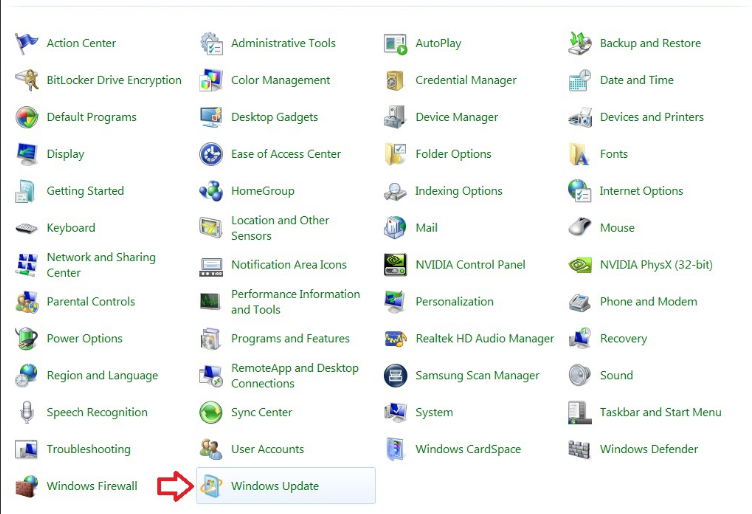Open the Indexing Options magnifier icon
Viewport: 752px width, 514px height.
[396, 191]
